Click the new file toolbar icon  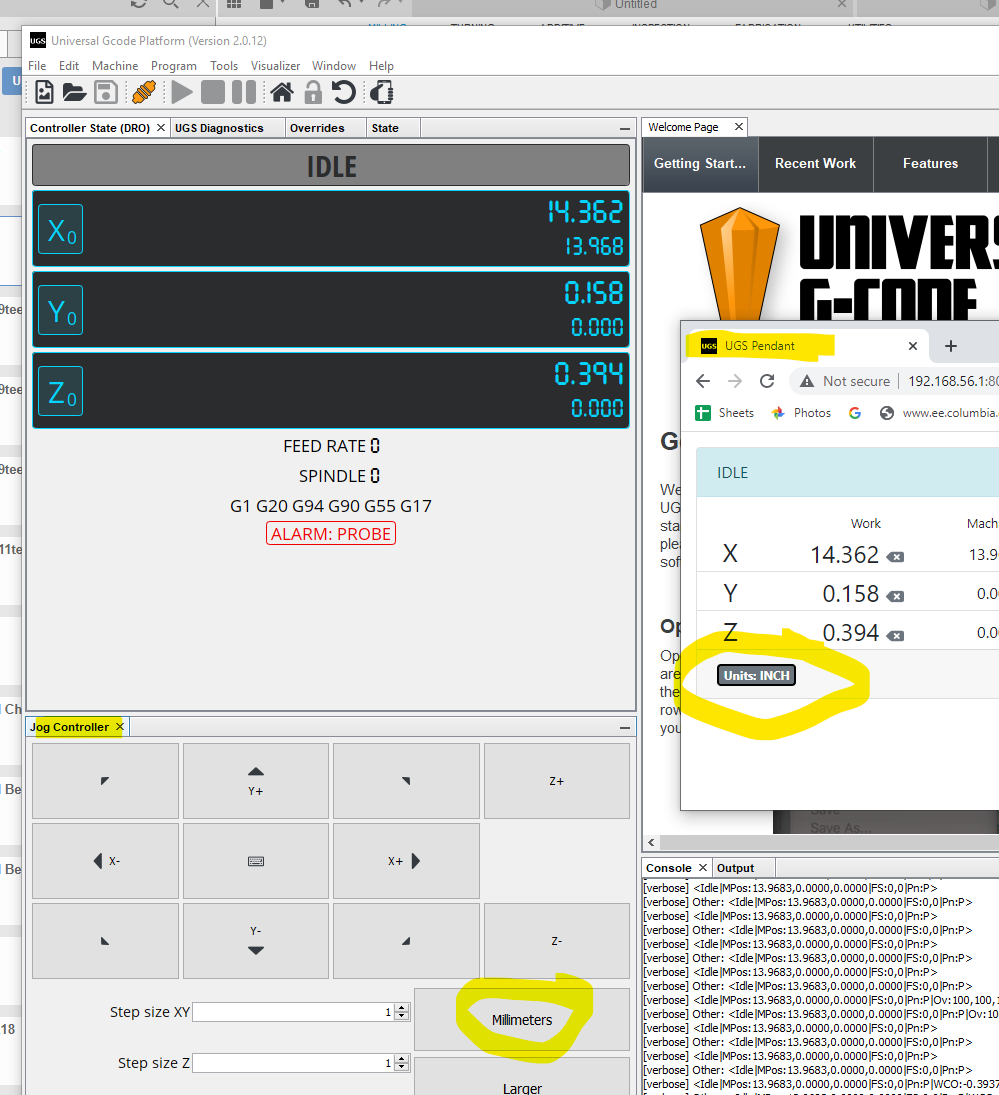(x=44, y=92)
